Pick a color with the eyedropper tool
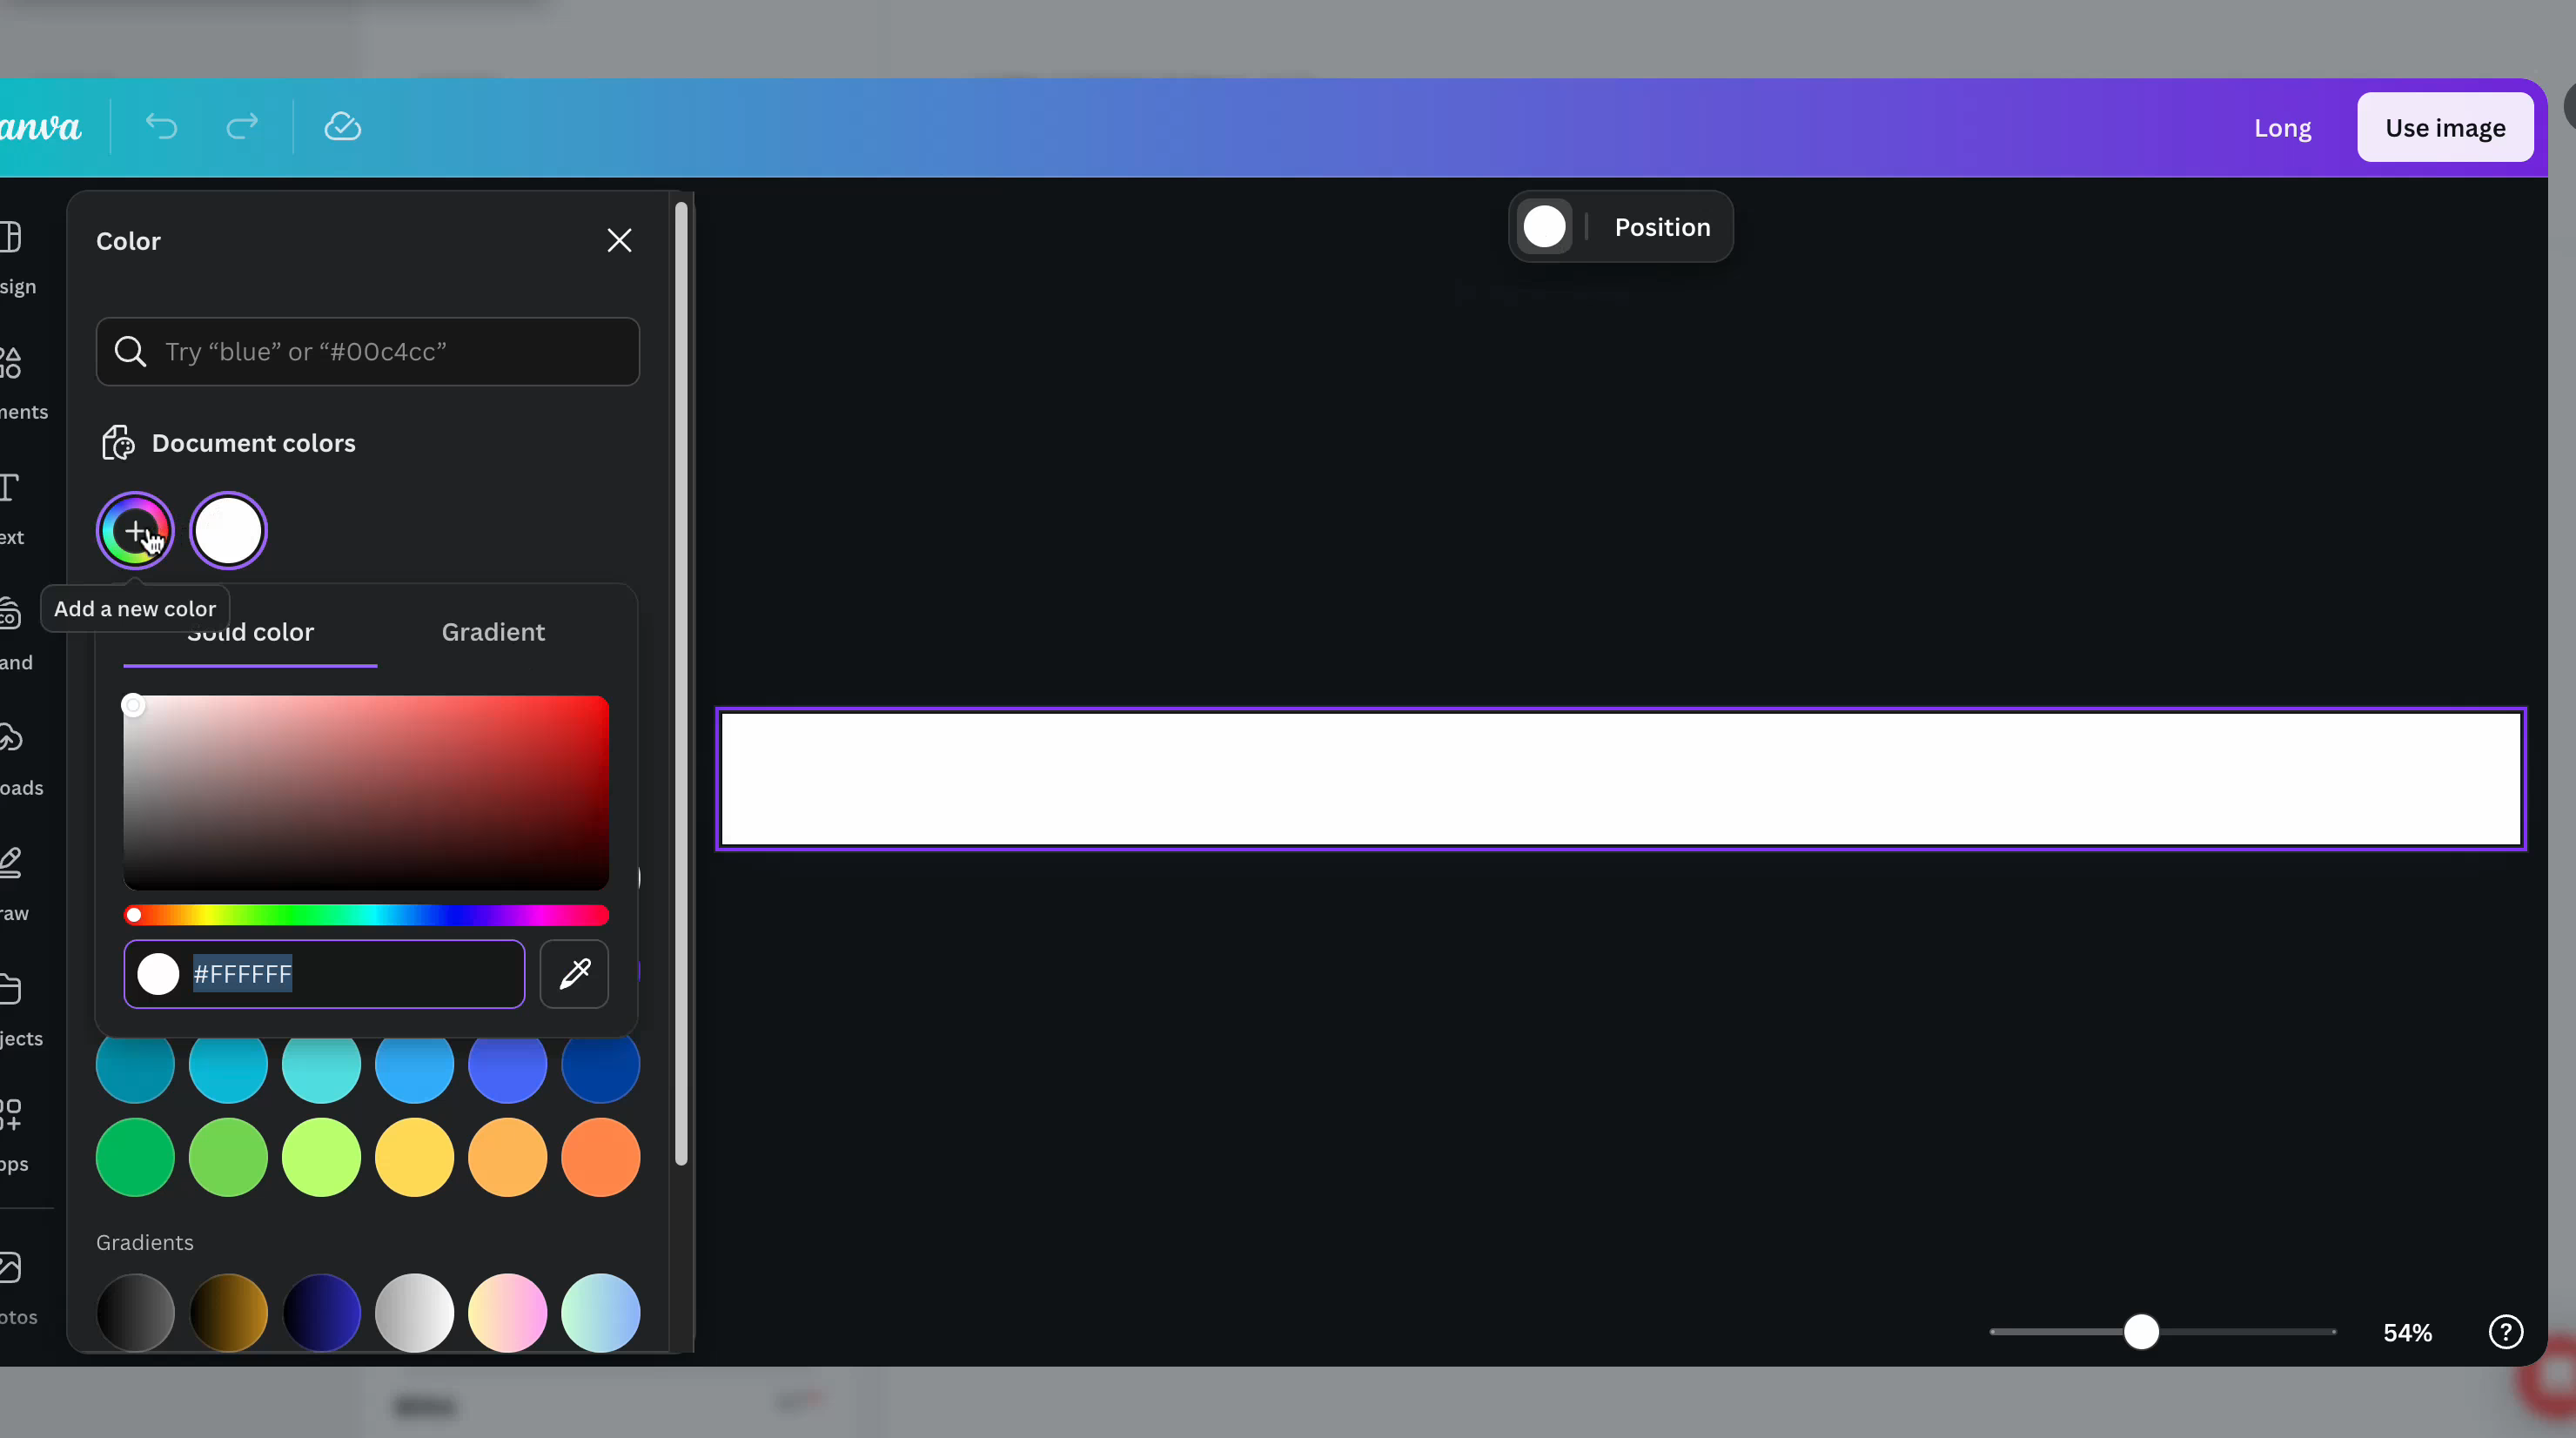This screenshot has width=2576, height=1438. [574, 974]
